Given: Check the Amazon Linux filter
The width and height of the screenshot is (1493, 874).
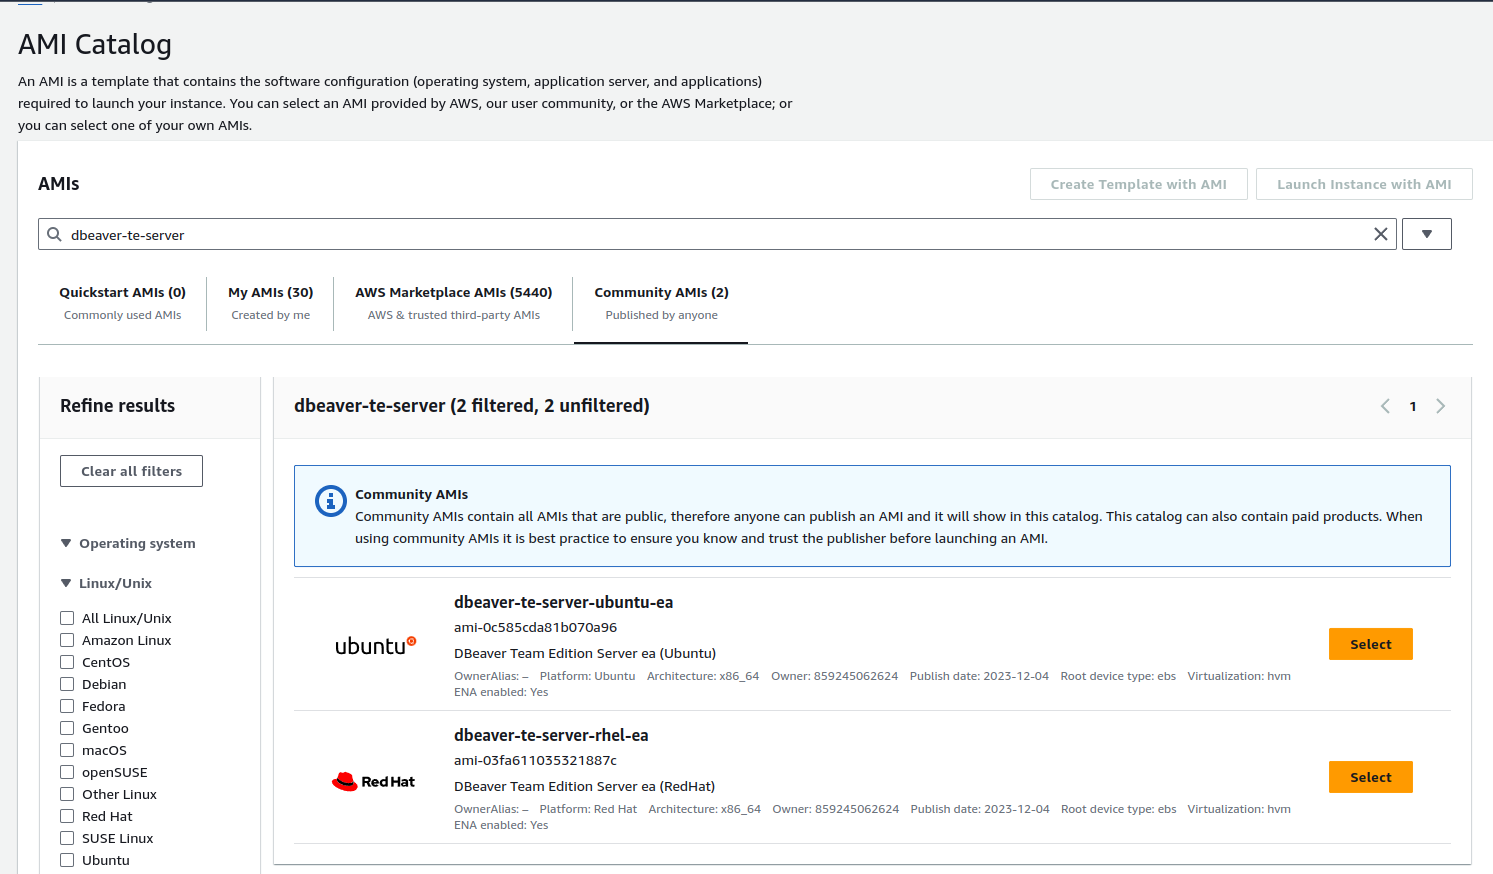Looking at the screenshot, I should 67,640.
